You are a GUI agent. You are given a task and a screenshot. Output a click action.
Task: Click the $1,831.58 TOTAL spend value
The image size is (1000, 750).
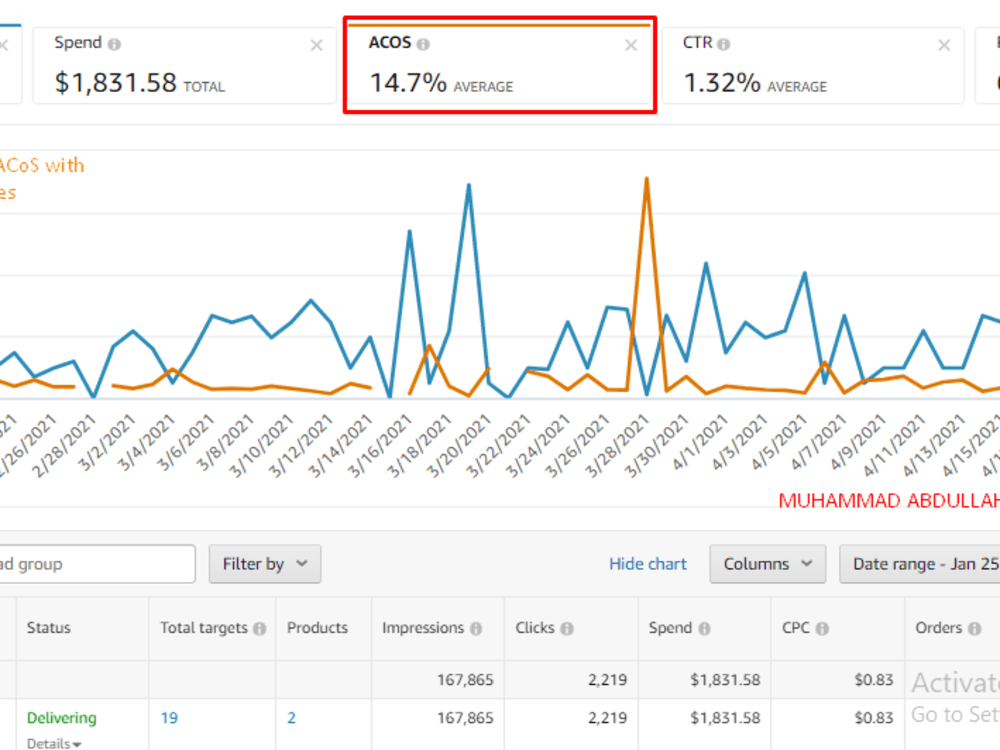(x=140, y=83)
